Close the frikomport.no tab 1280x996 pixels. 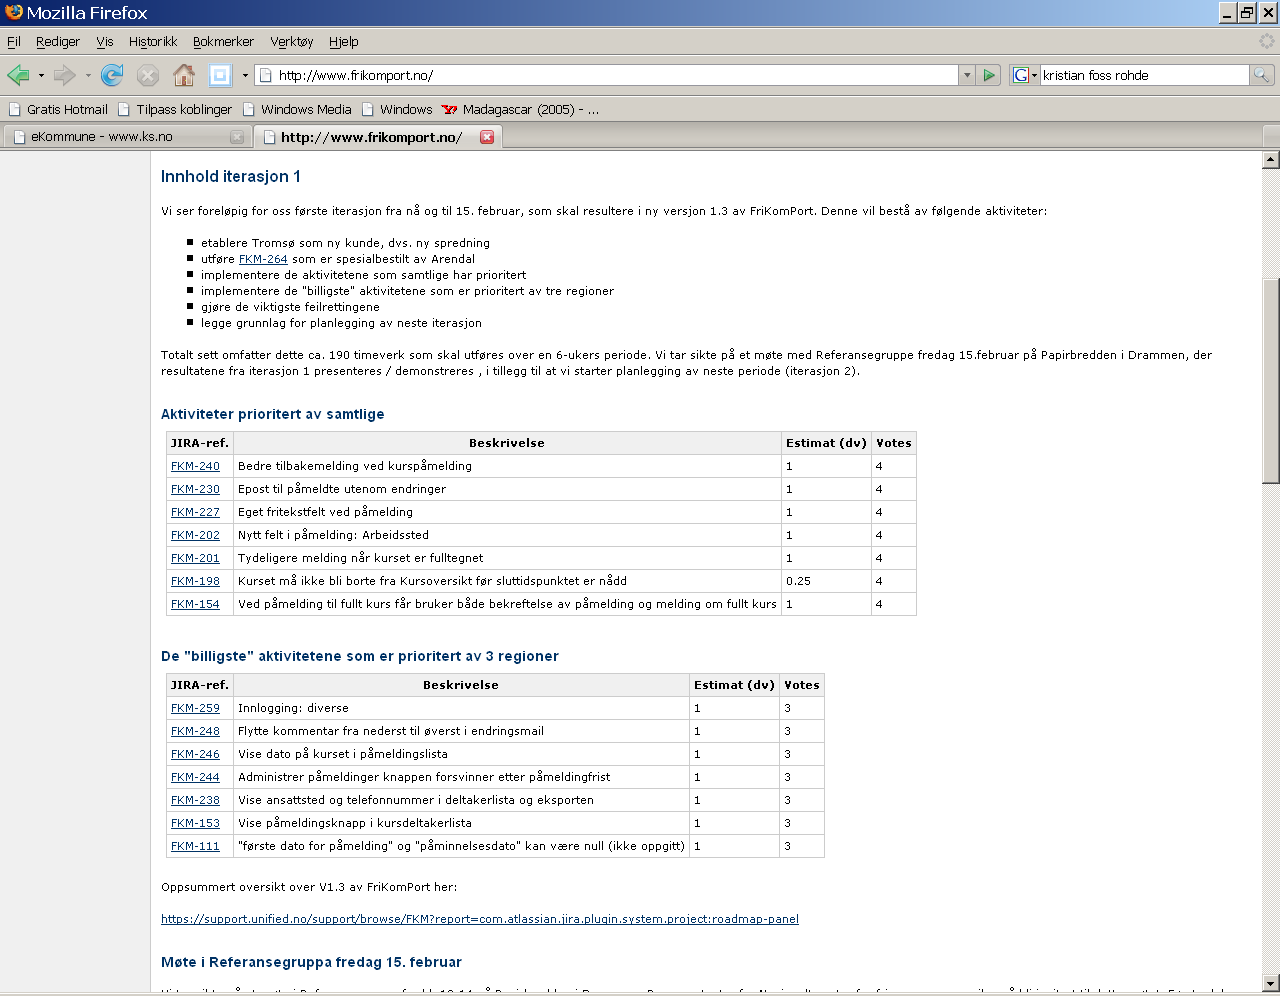tap(487, 137)
